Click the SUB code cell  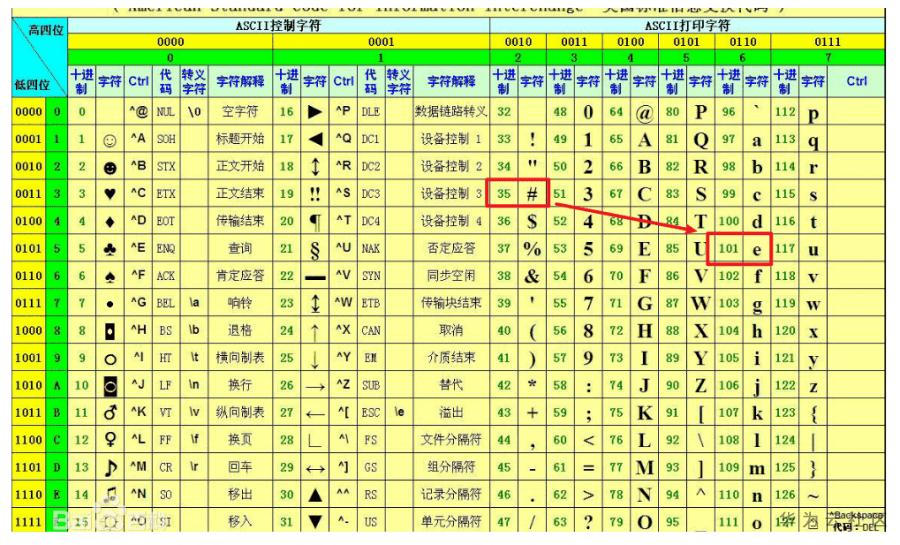371,385
